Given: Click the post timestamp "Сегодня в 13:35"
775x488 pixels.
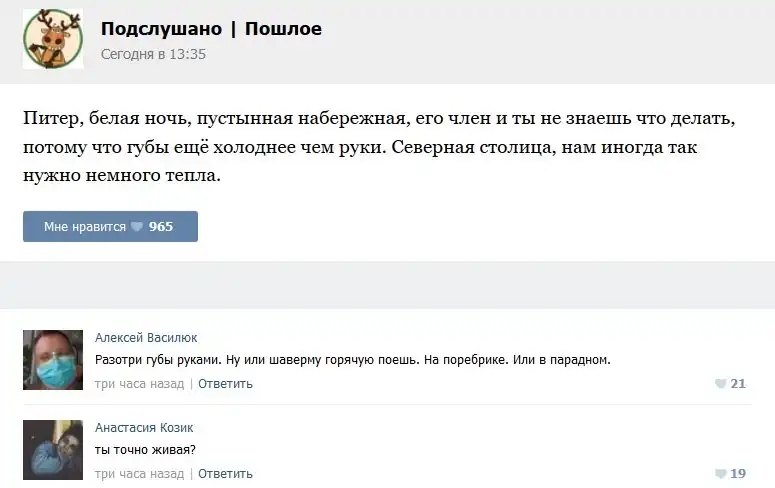Looking at the screenshot, I should [x=153, y=54].
